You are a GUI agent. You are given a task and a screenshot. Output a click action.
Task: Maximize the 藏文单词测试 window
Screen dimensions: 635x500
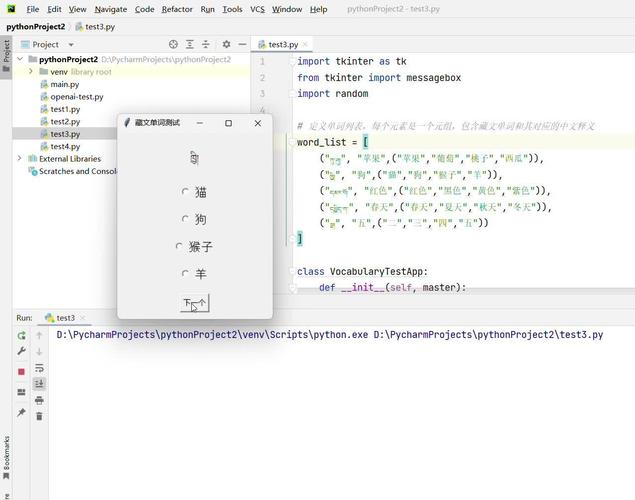[228, 123]
